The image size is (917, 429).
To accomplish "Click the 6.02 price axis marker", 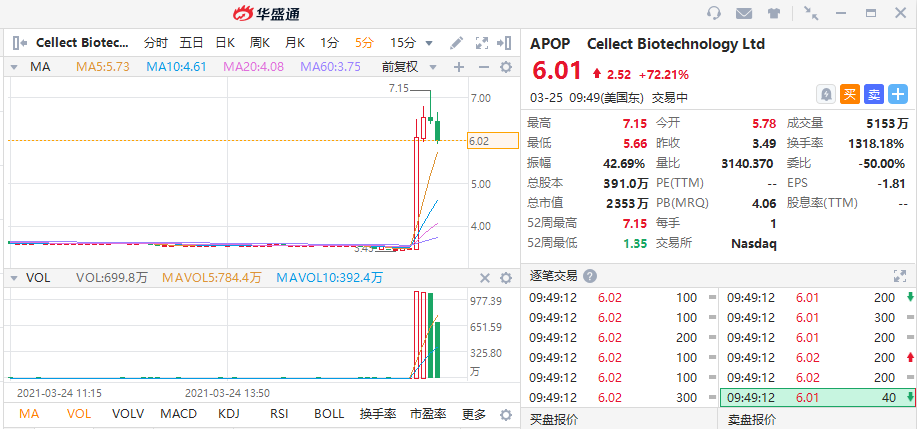I will (x=493, y=141).
